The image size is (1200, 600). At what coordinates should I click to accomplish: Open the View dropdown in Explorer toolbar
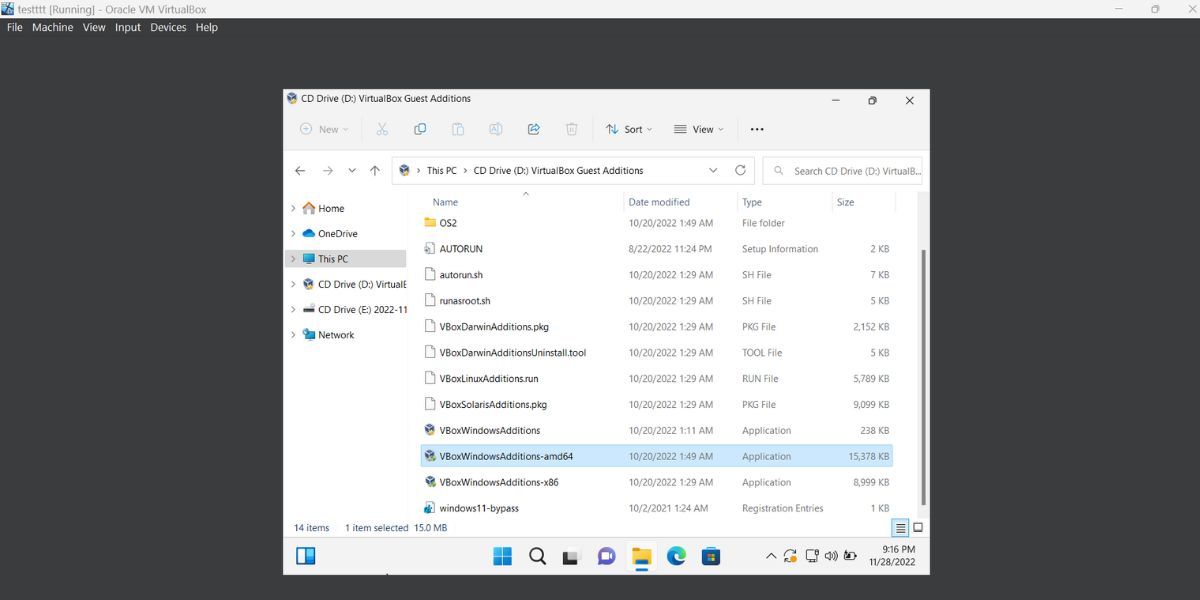tap(698, 129)
